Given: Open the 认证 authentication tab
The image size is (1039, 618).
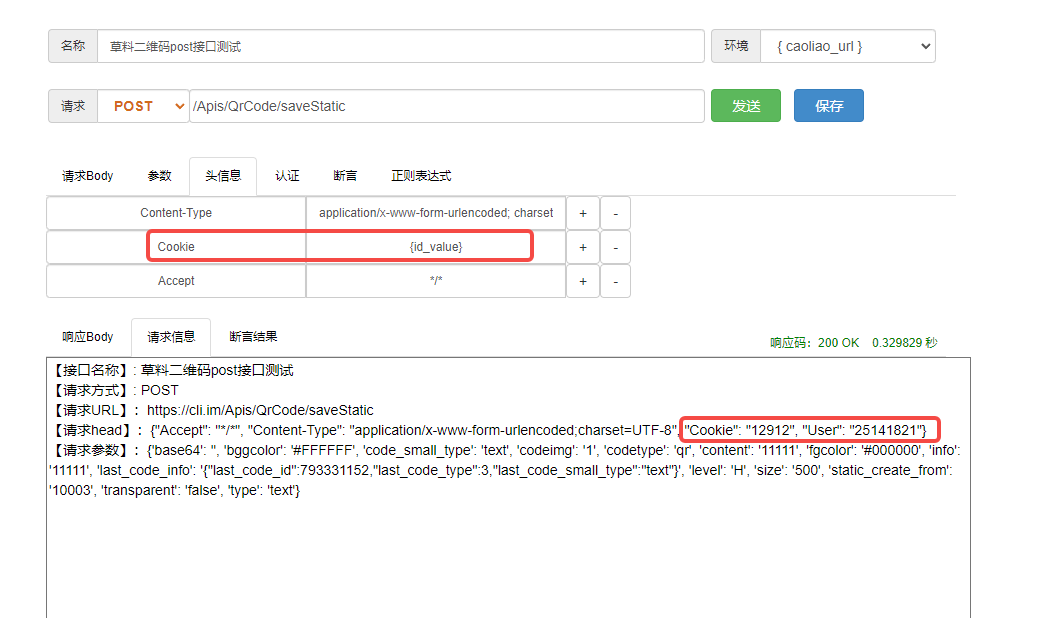Looking at the screenshot, I should point(287,176).
